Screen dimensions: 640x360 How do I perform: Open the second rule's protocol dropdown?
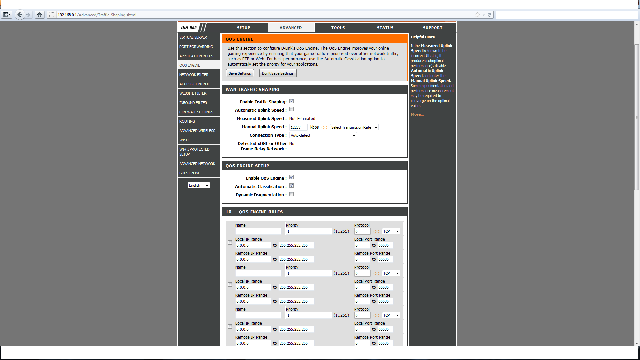(x=391, y=273)
